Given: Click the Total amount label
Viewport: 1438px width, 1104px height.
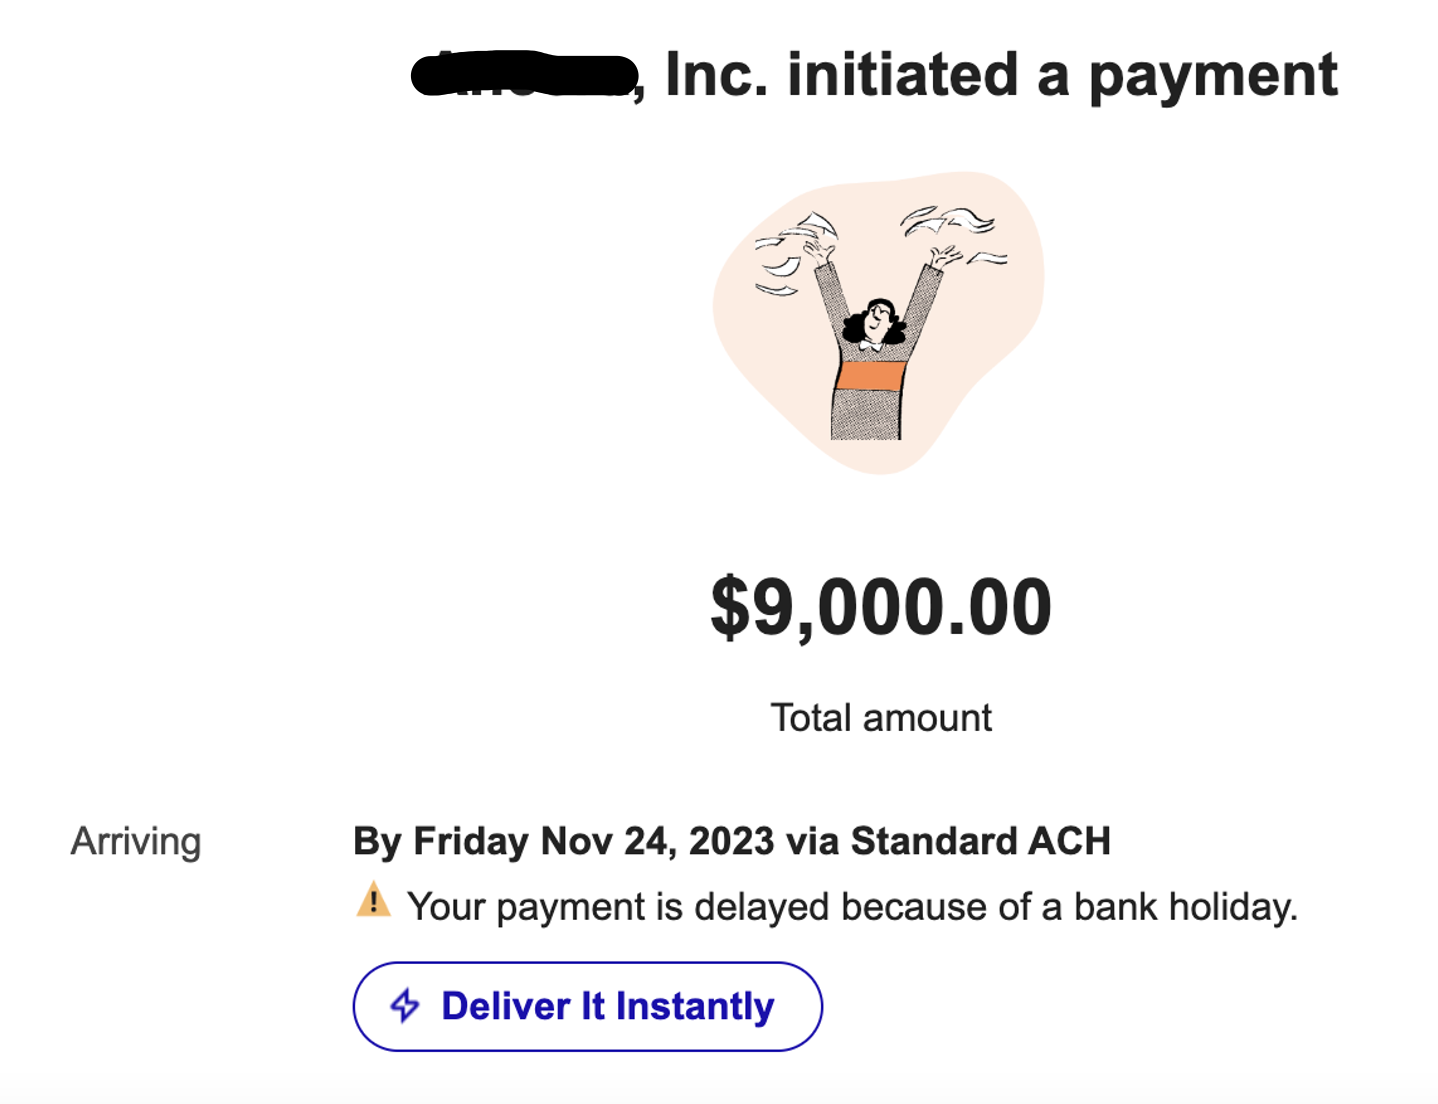Looking at the screenshot, I should (x=881, y=718).
